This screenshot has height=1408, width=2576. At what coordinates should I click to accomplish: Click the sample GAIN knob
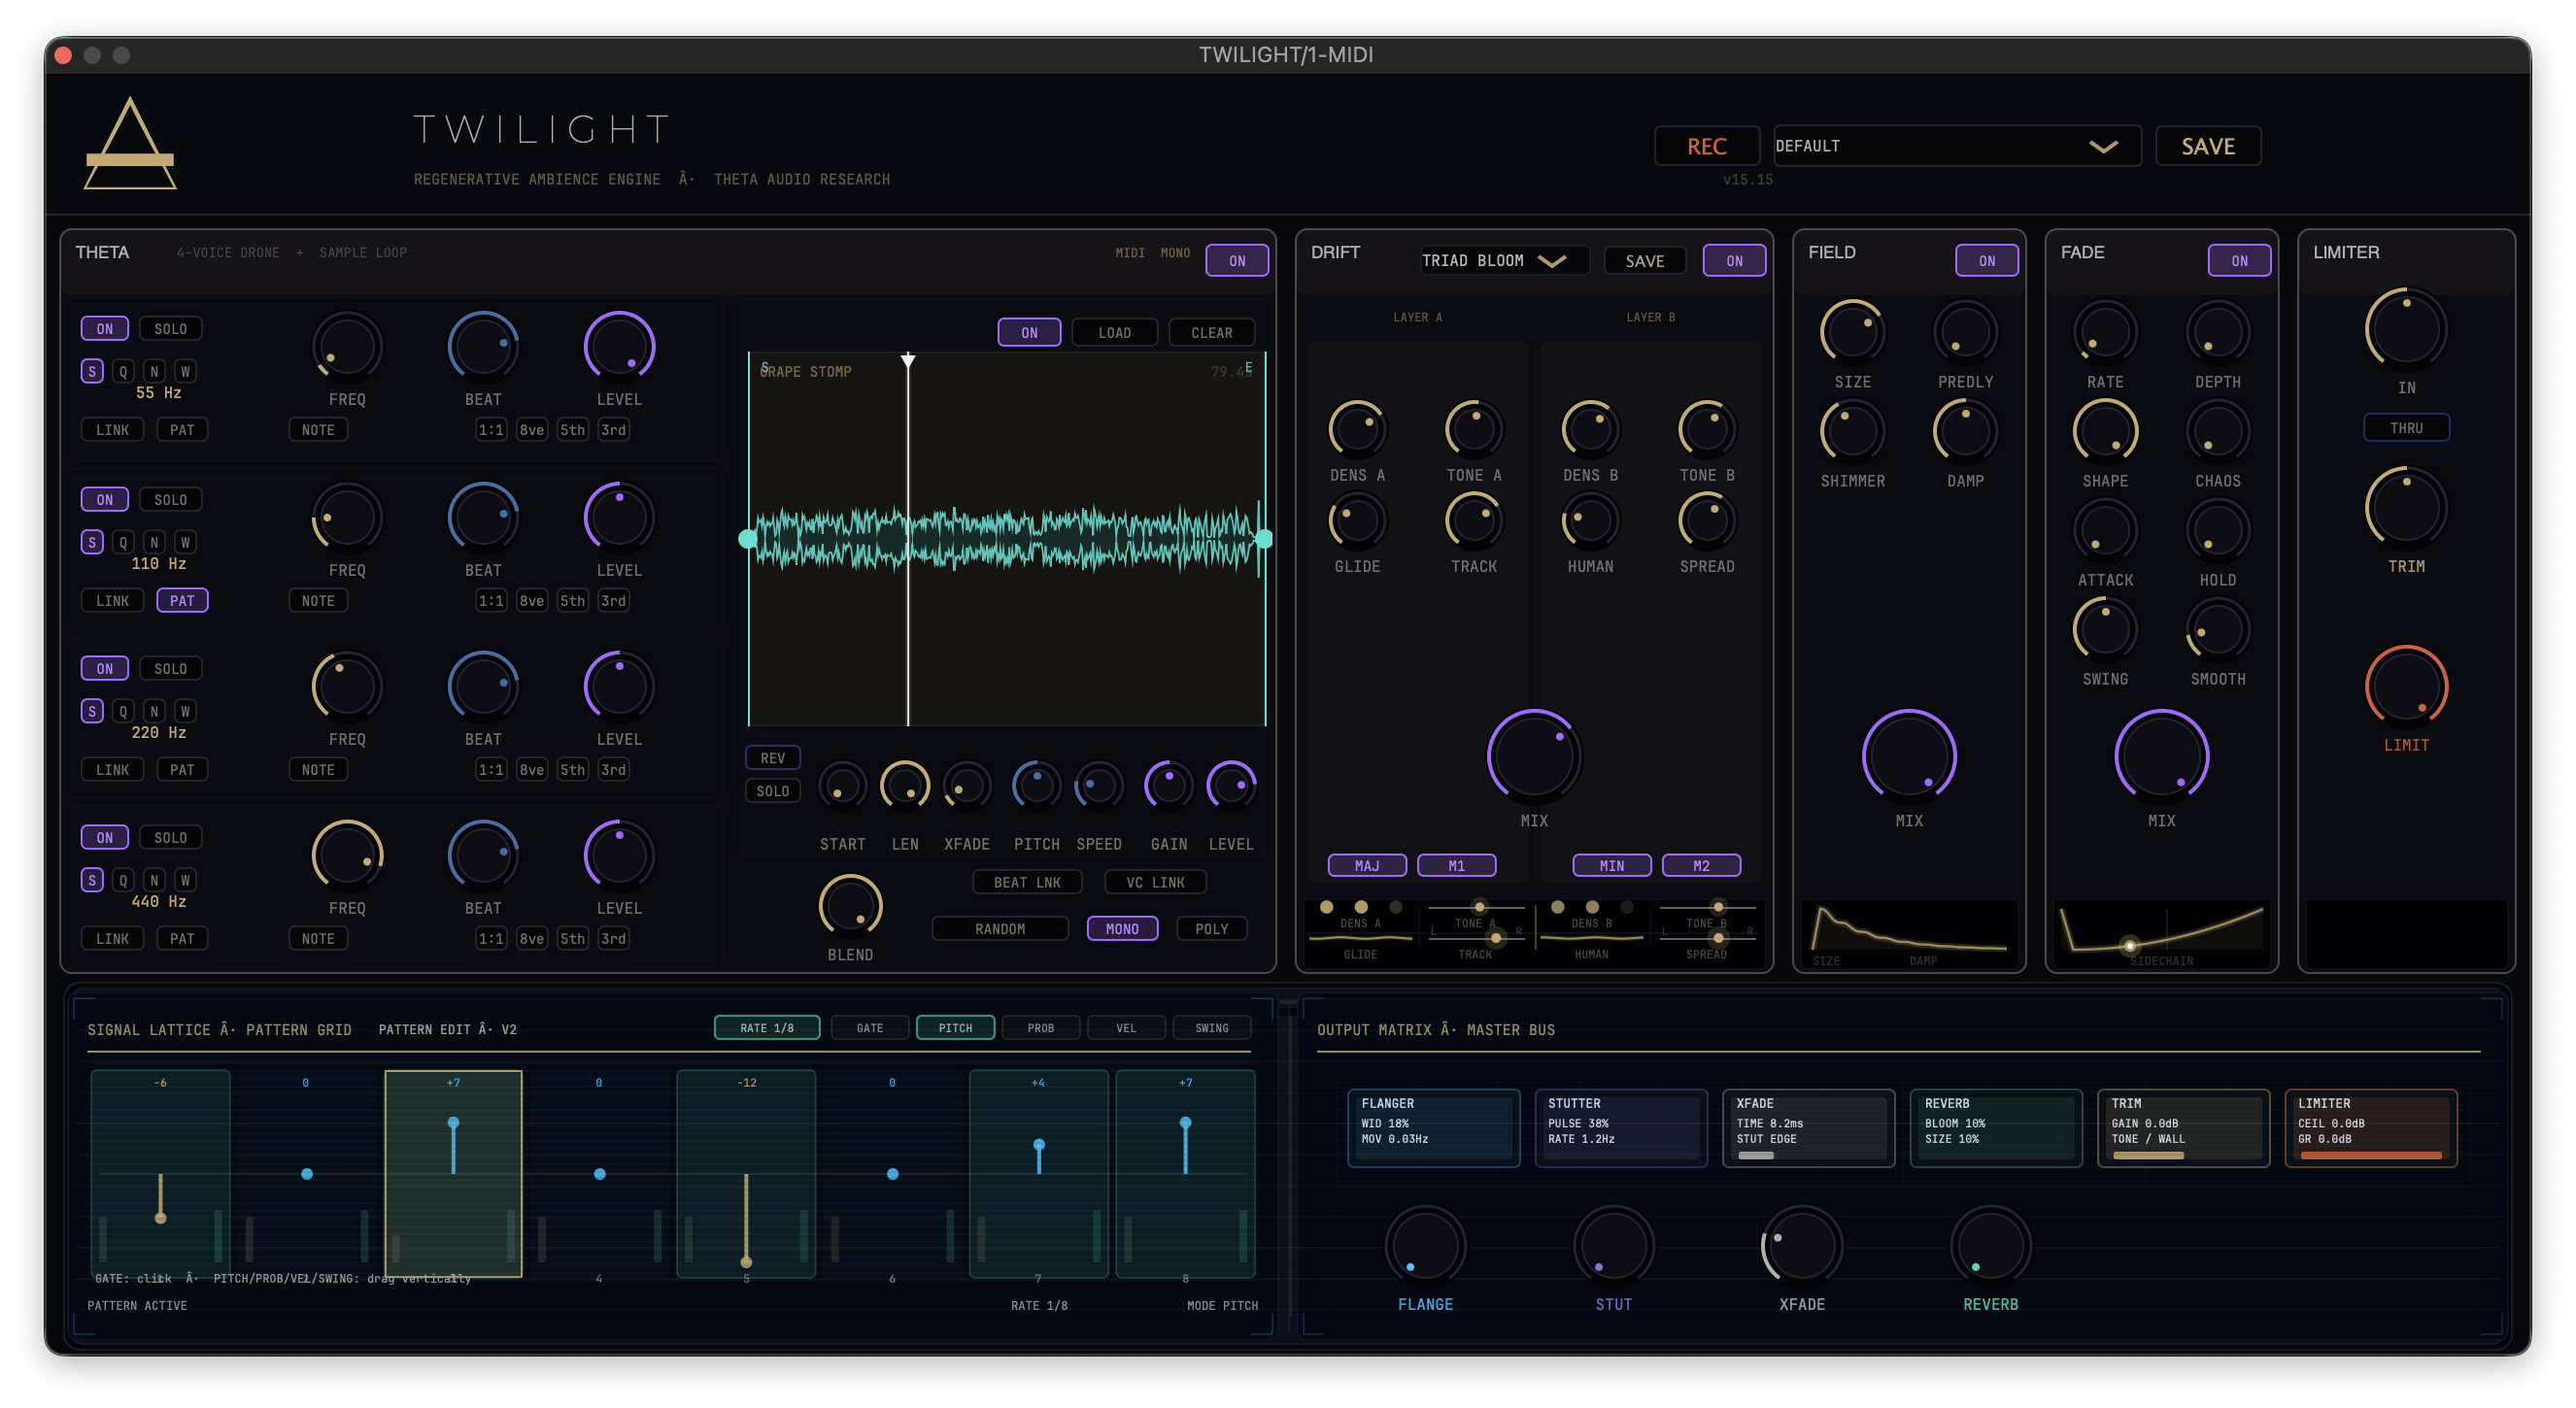[x=1168, y=786]
